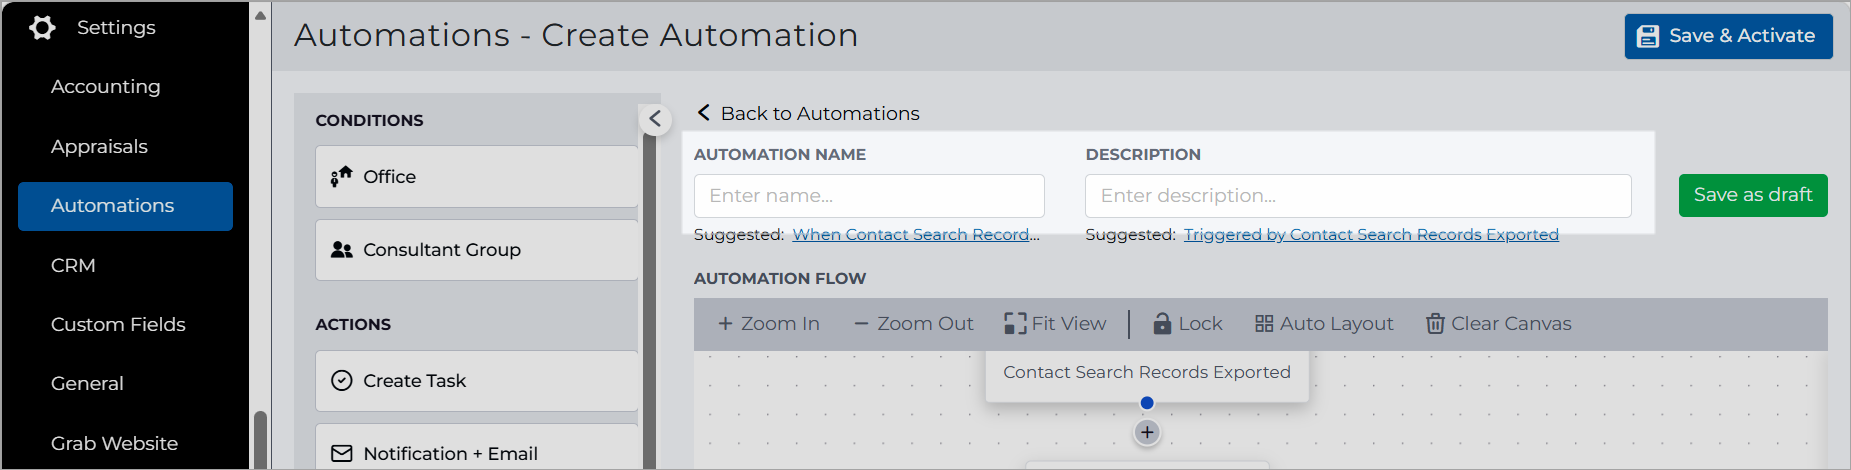Viewport: 1851px width, 470px height.
Task: Focus the Automation Name input field
Action: click(x=869, y=196)
